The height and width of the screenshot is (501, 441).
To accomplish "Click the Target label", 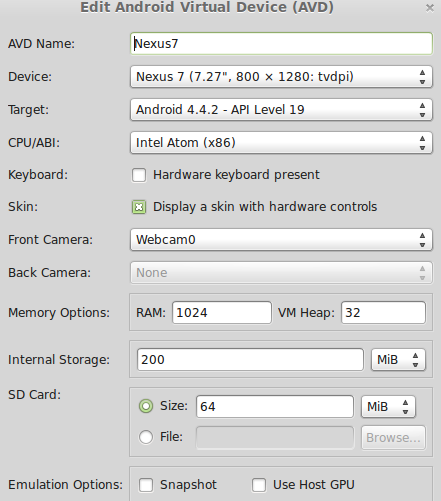I will pos(29,110).
